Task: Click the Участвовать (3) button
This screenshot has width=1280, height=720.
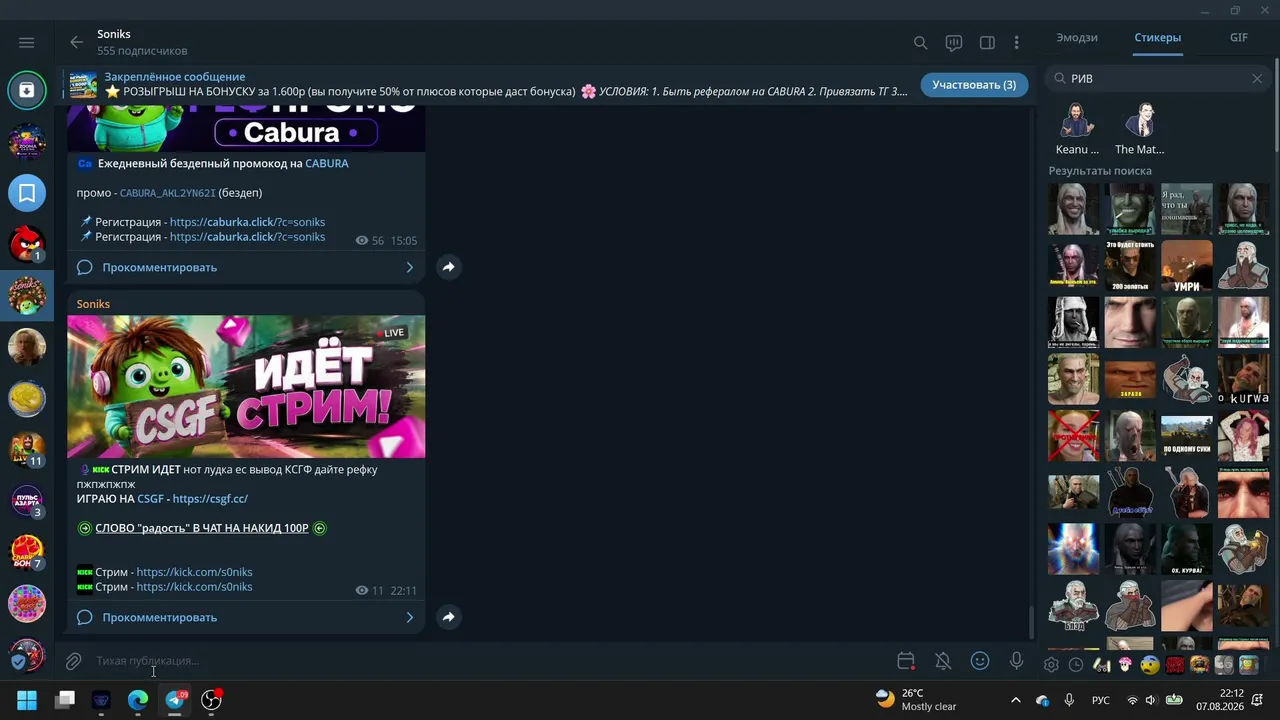Action: (x=974, y=85)
